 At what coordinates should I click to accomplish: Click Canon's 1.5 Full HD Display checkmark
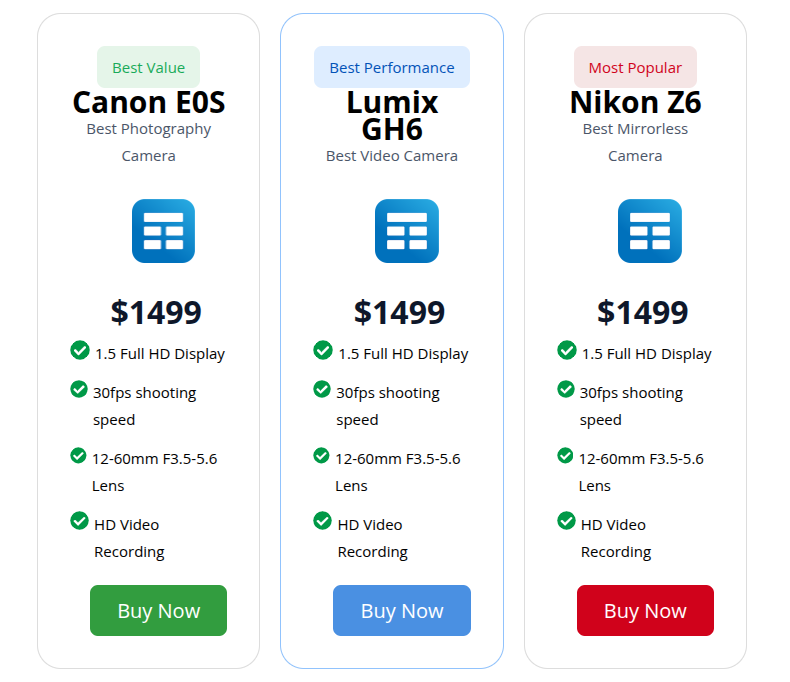[x=80, y=350]
